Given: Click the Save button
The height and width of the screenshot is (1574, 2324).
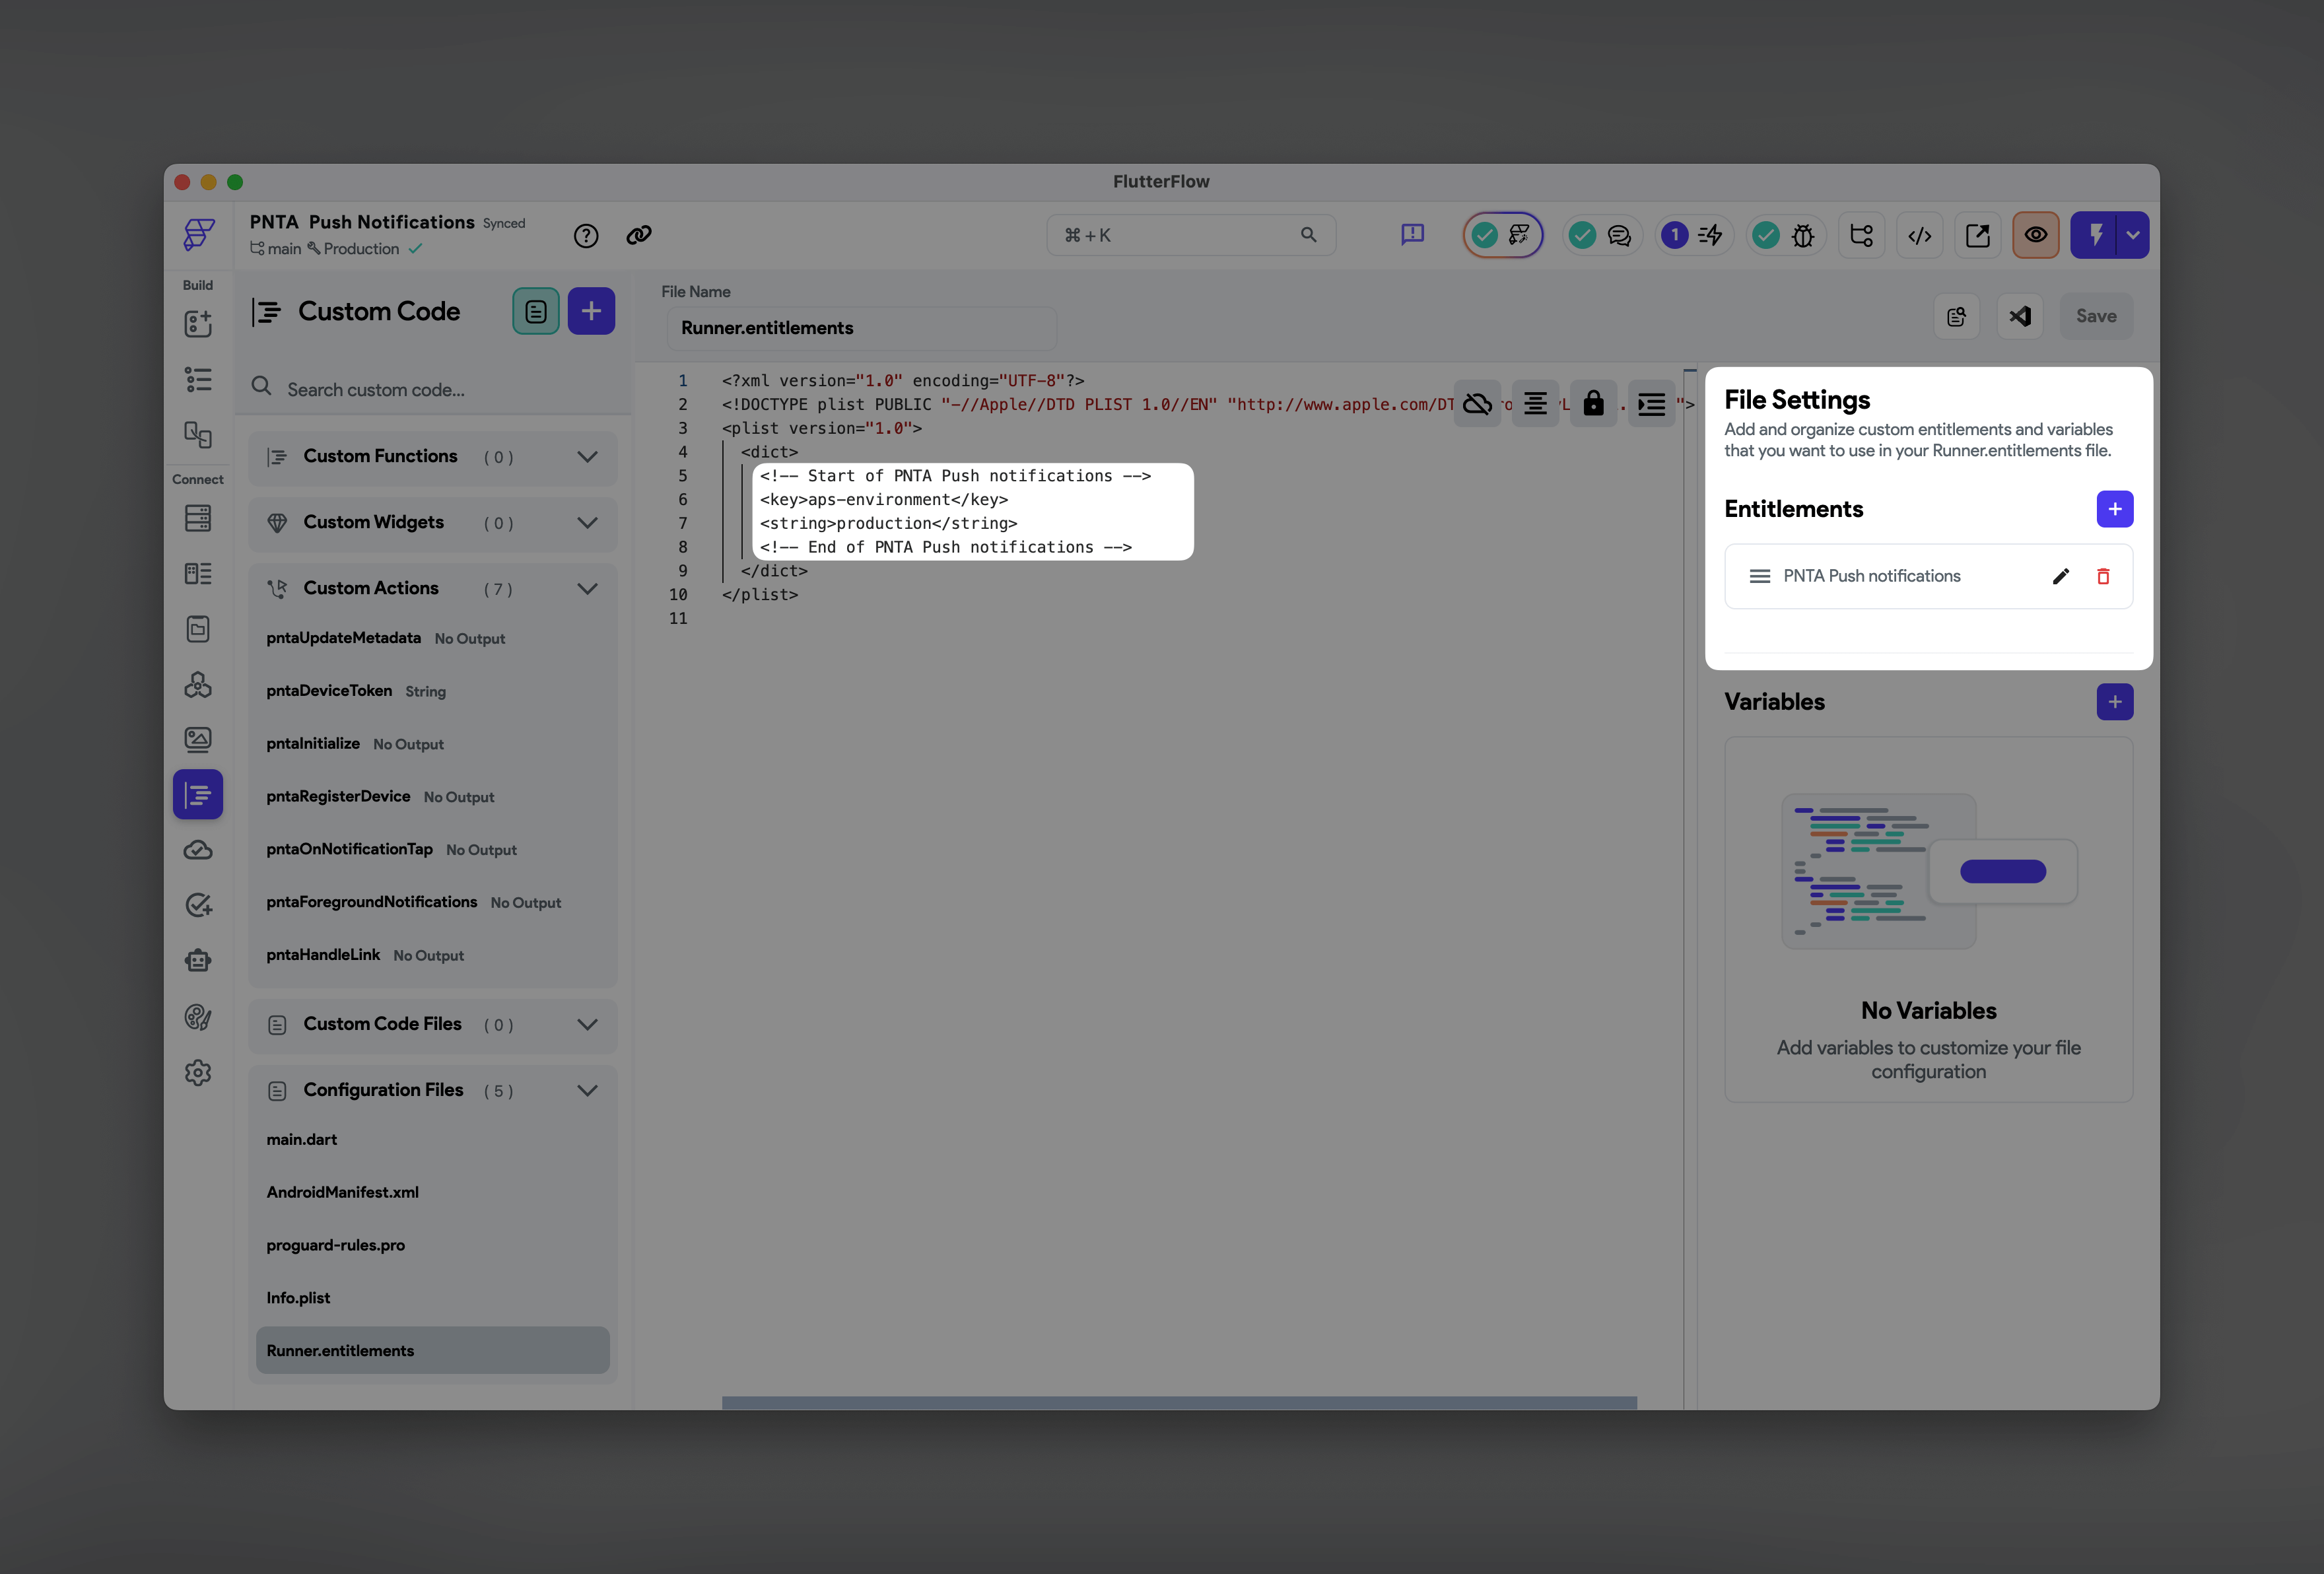Looking at the screenshot, I should [x=2096, y=316].
